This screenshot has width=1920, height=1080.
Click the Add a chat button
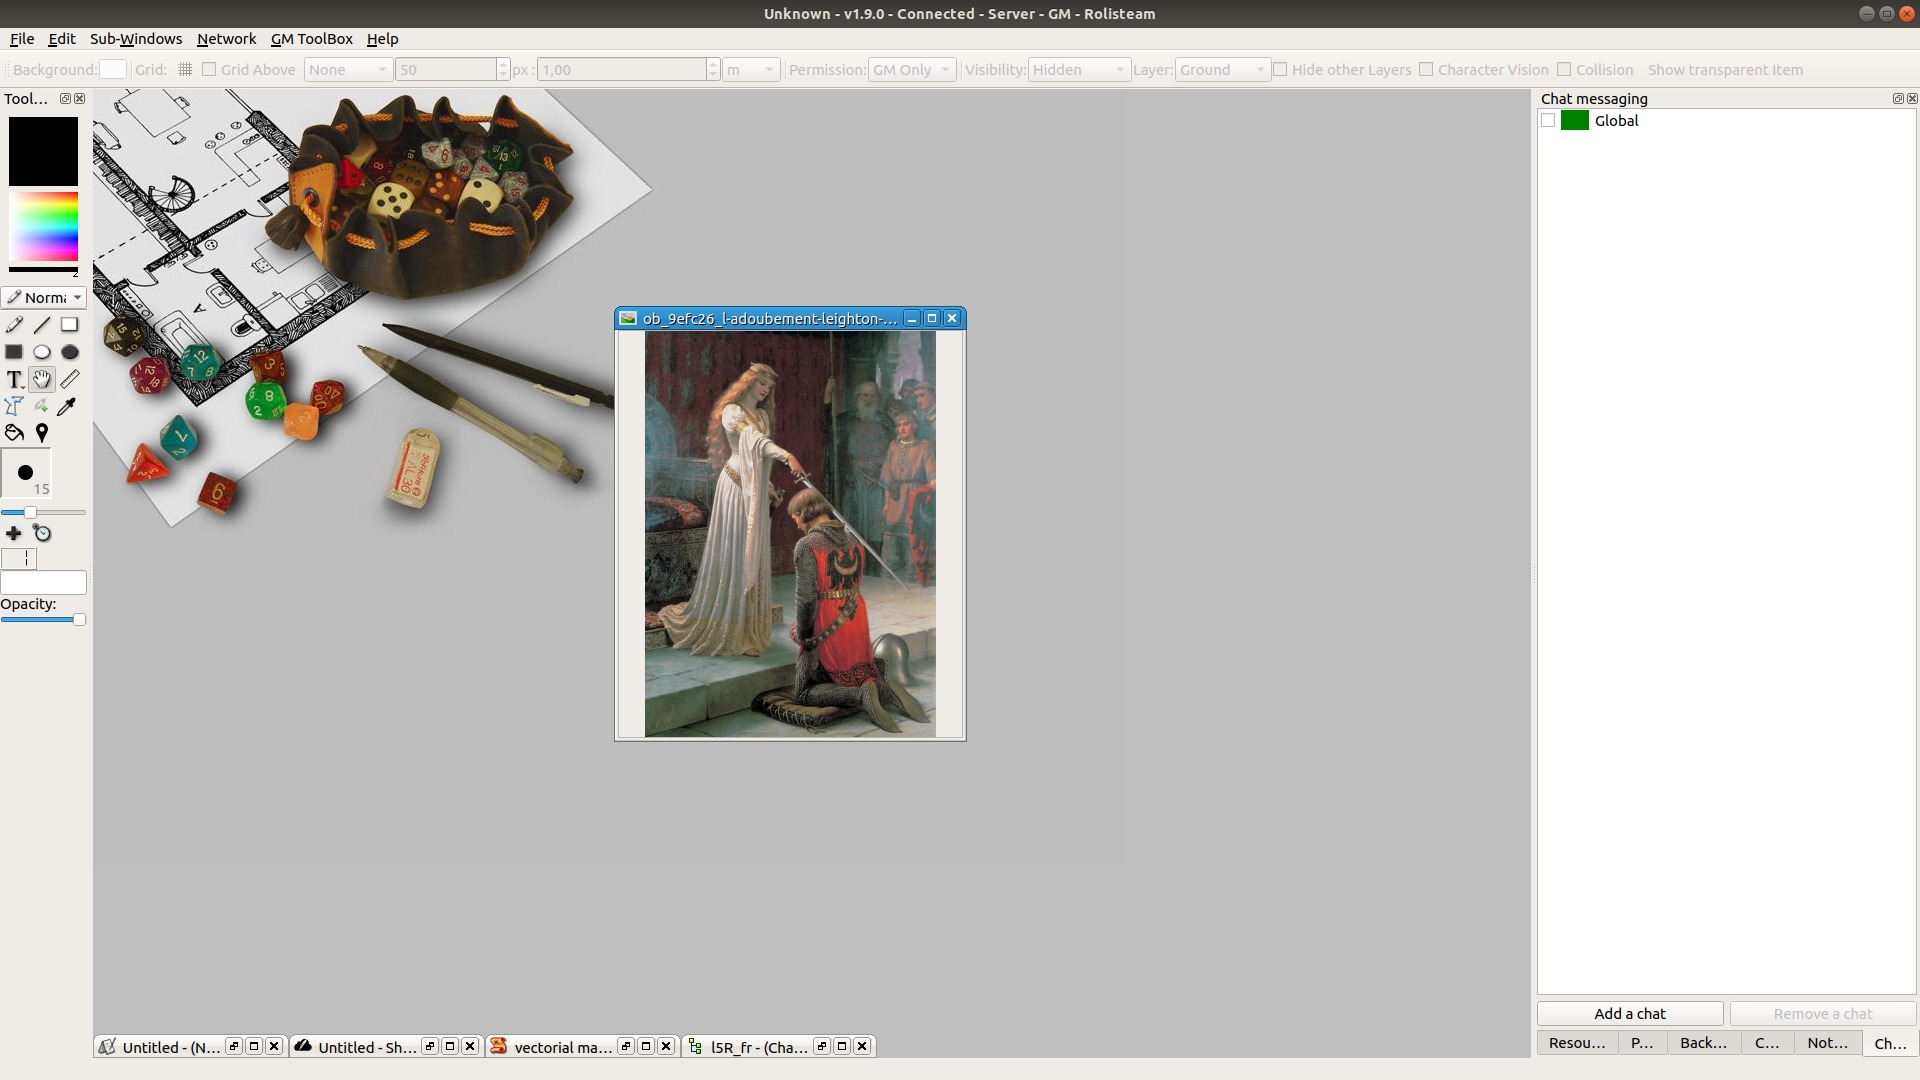[1630, 1014]
